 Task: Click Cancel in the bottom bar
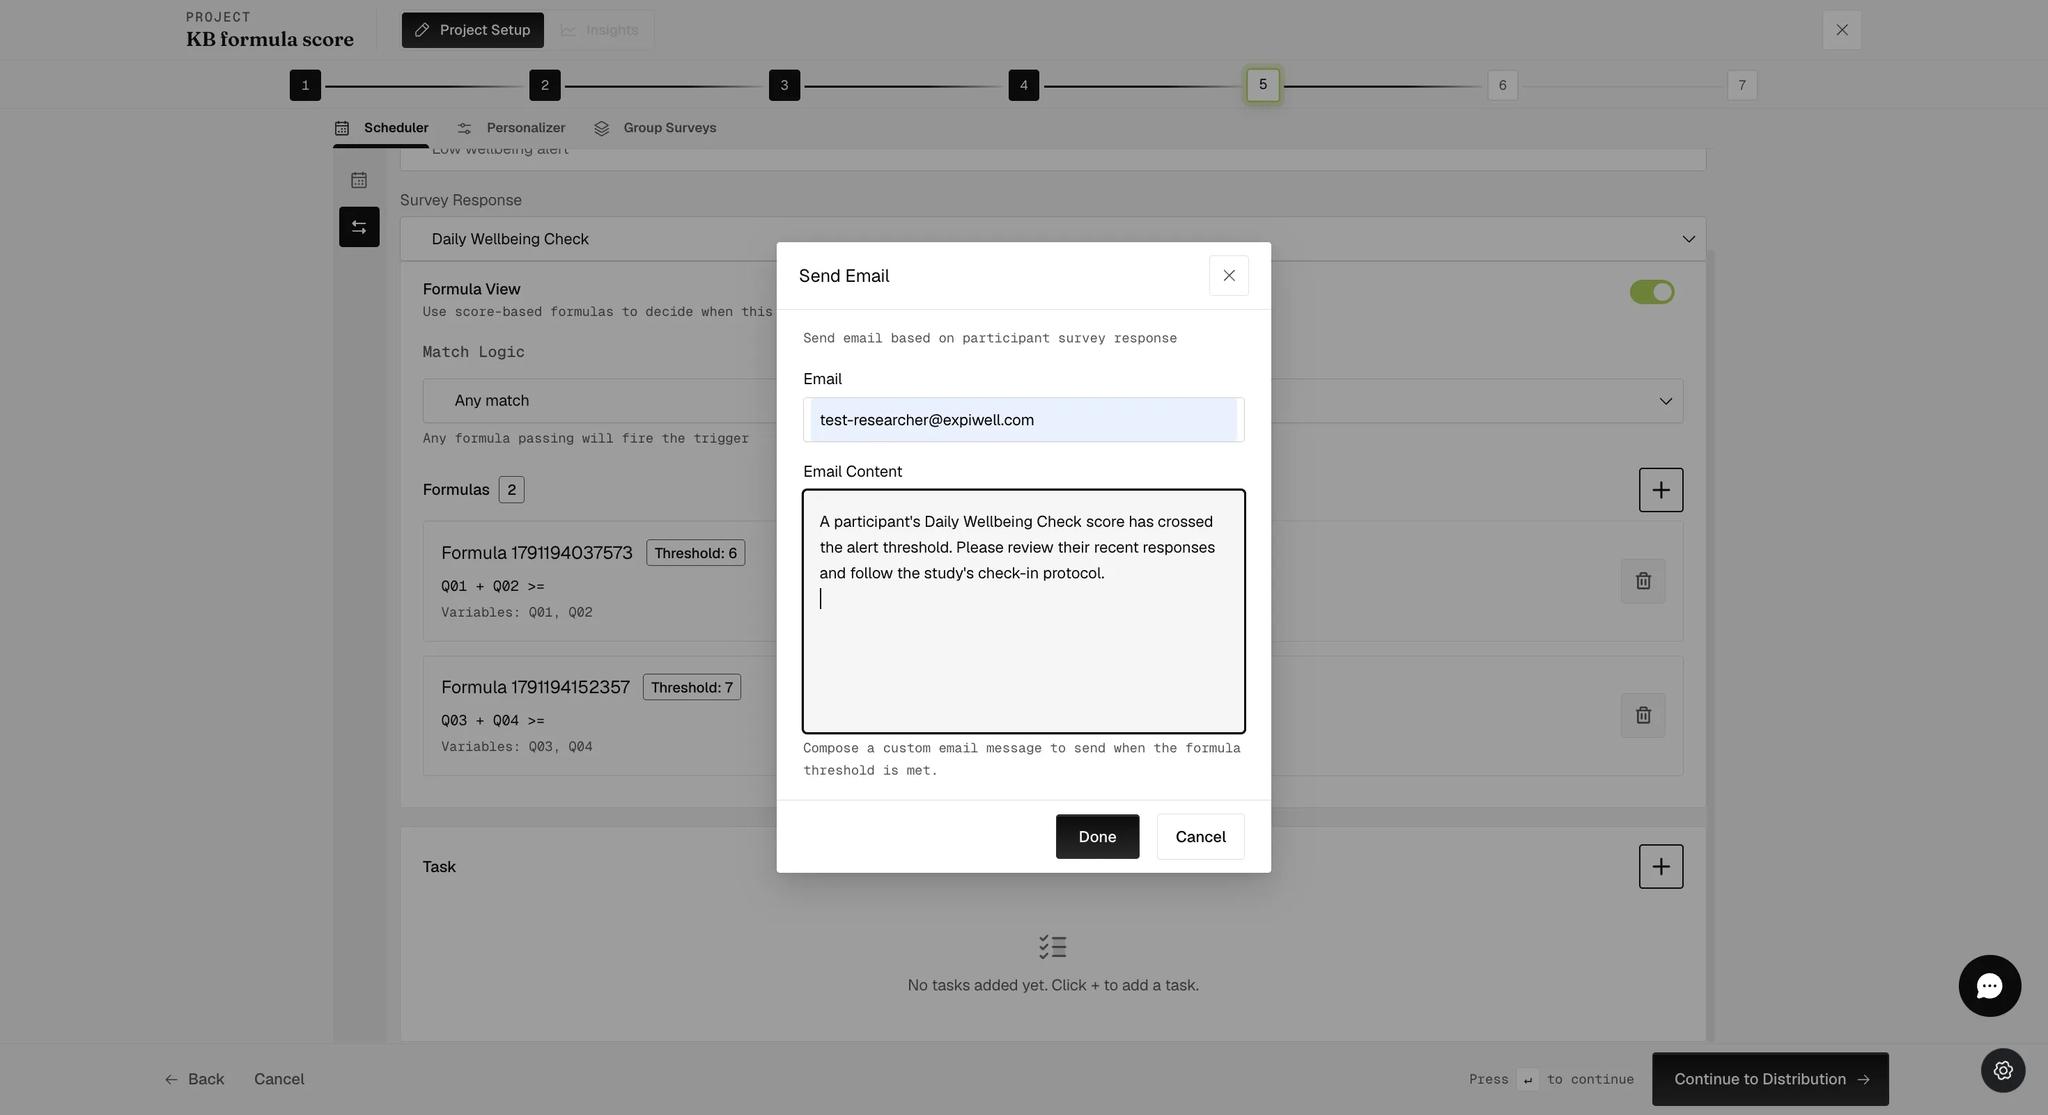point(279,1079)
